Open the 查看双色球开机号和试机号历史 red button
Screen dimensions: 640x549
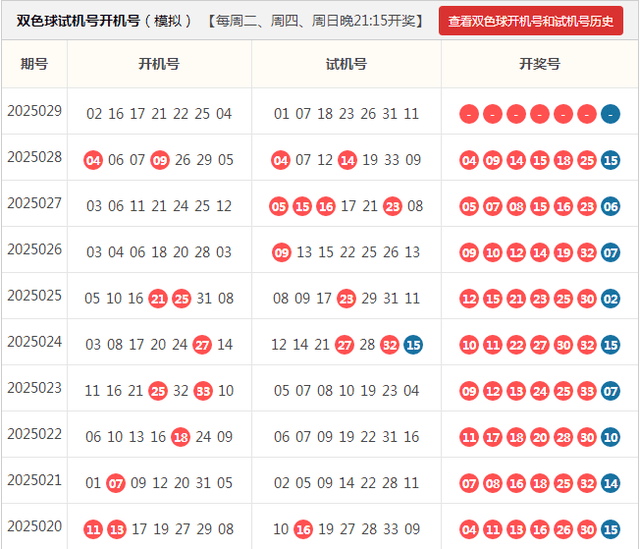[x=531, y=21]
